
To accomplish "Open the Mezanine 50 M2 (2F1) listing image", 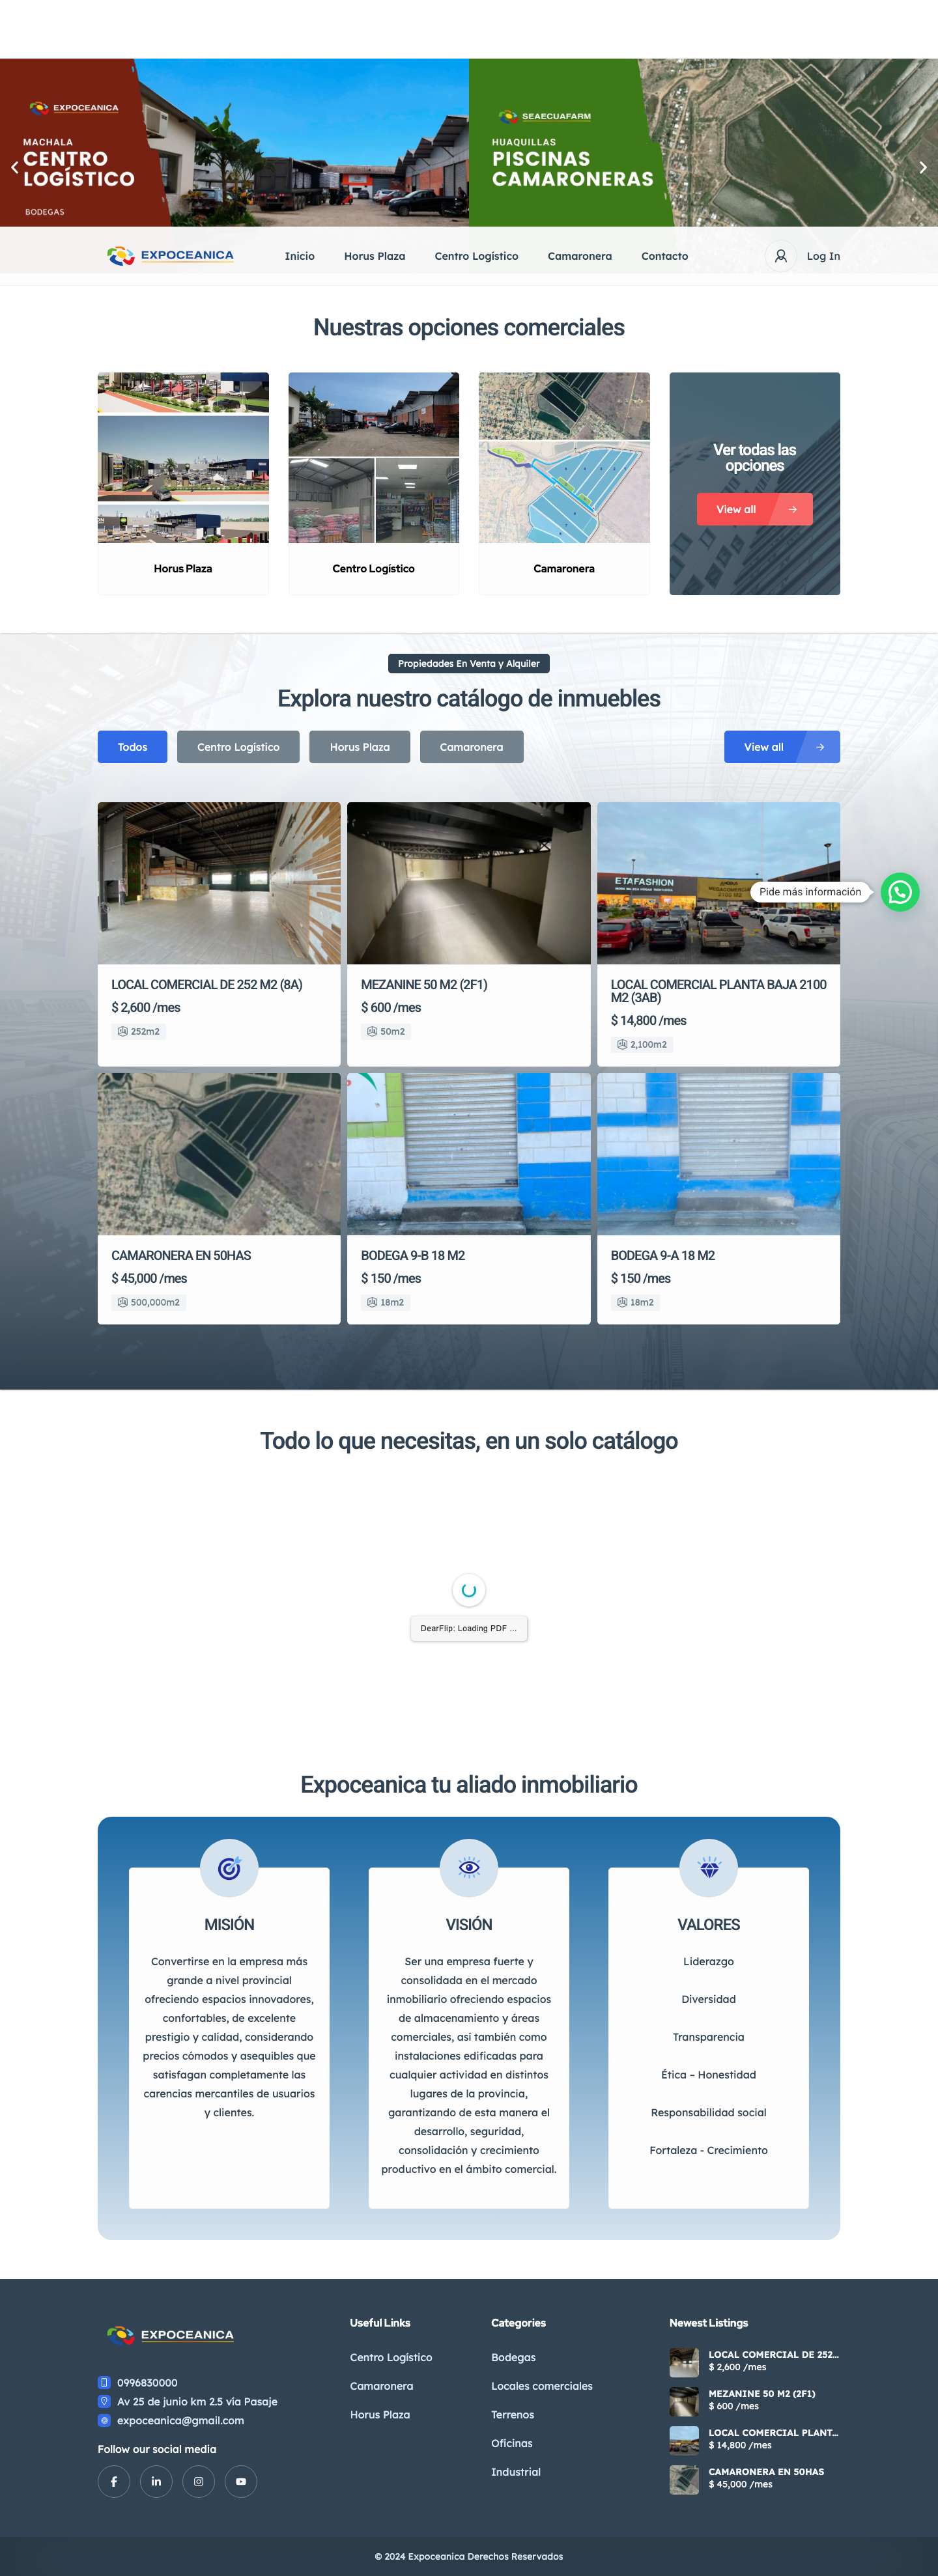I will [469, 883].
